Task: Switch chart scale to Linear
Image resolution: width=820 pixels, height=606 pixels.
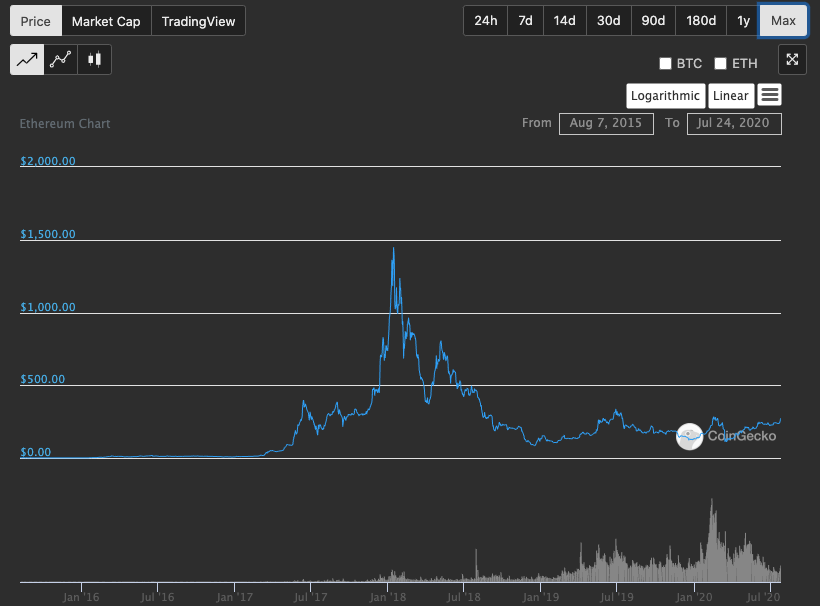Action: pyautogui.click(x=731, y=96)
